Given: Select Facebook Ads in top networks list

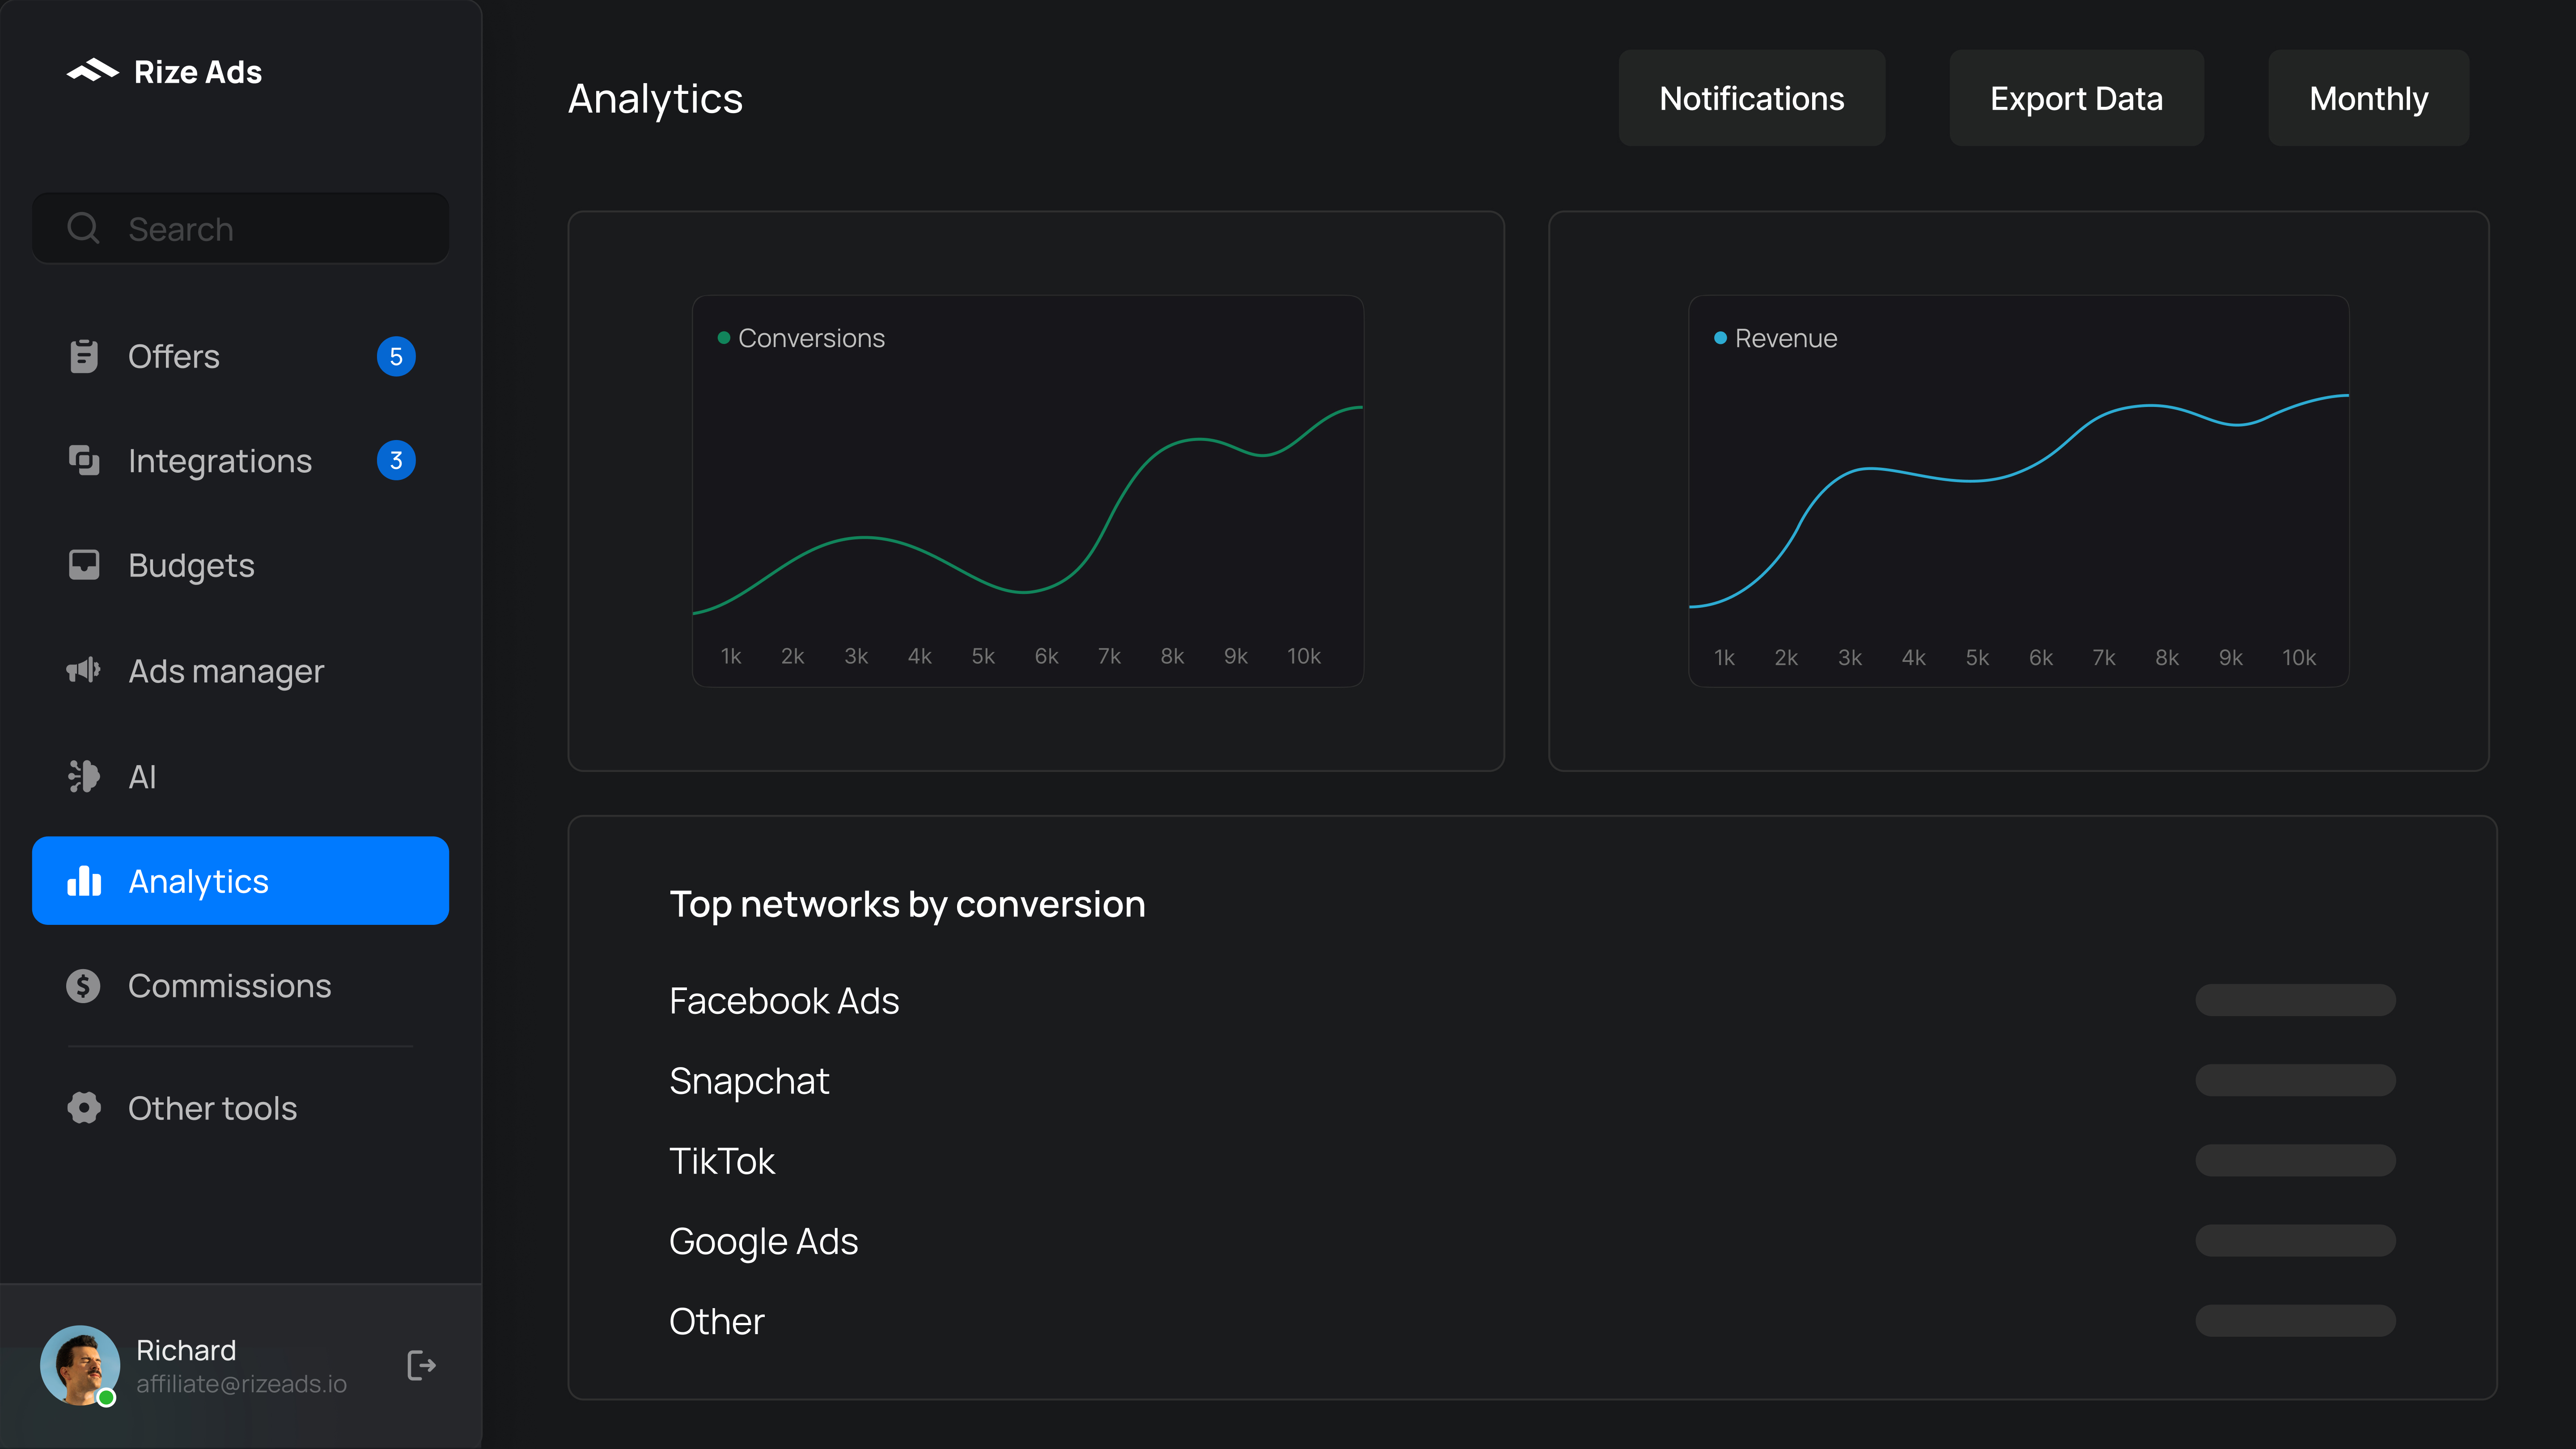Looking at the screenshot, I should [x=784, y=1000].
